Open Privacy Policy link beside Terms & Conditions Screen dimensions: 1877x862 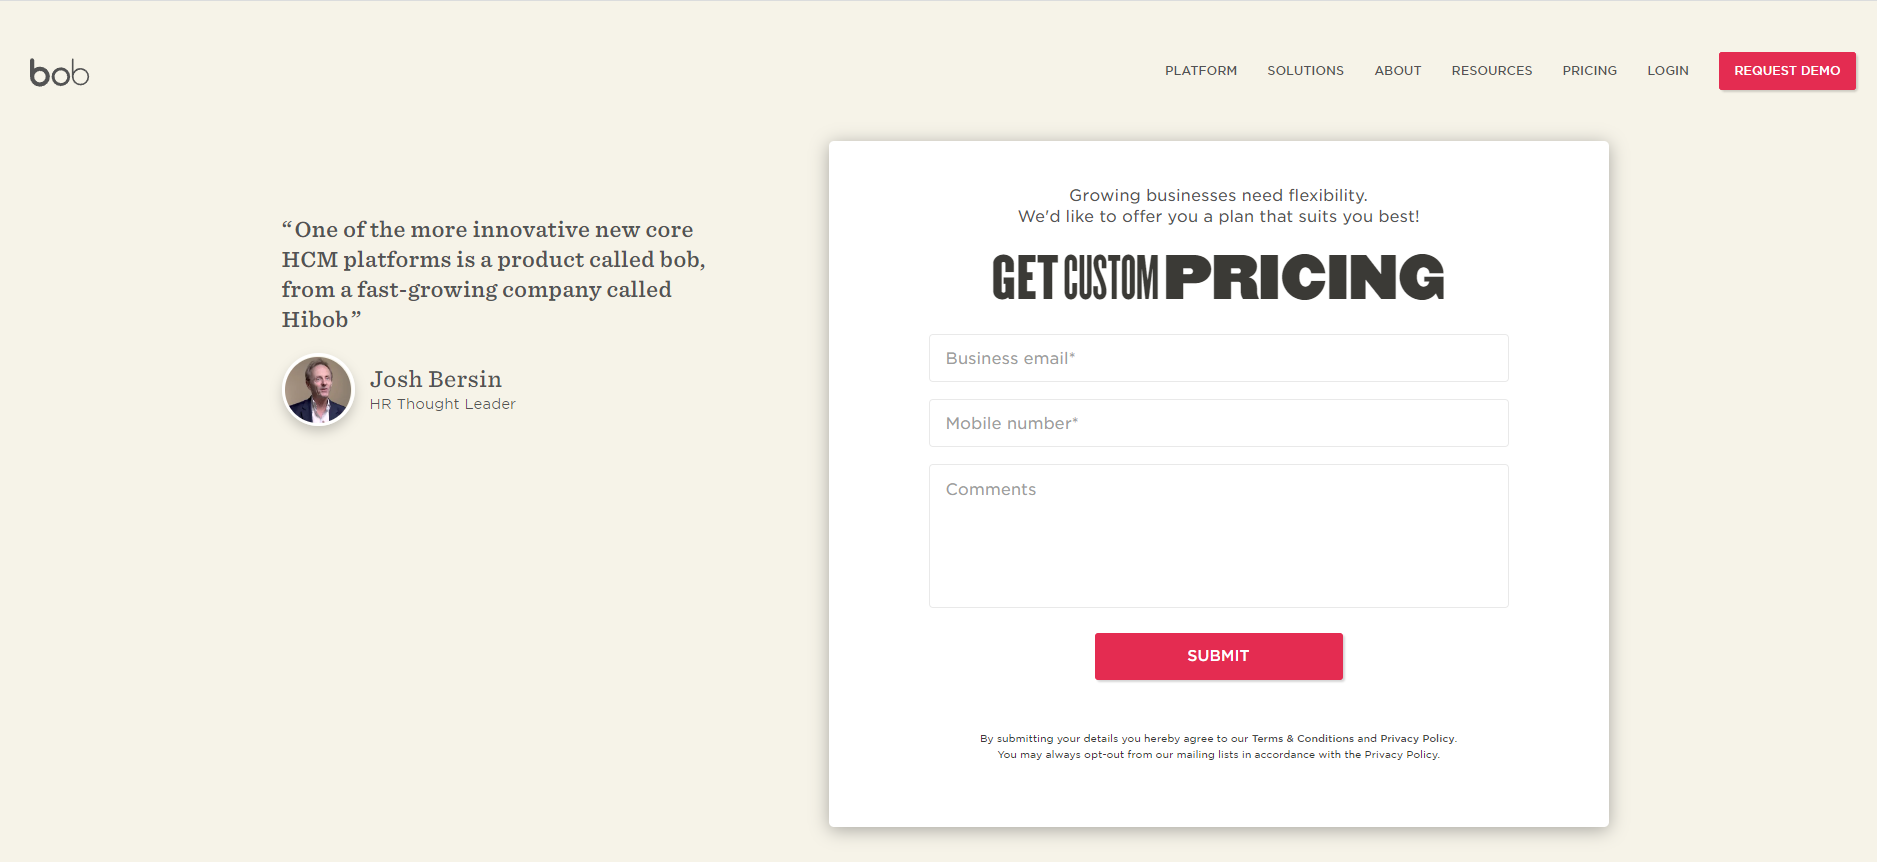tap(1417, 739)
